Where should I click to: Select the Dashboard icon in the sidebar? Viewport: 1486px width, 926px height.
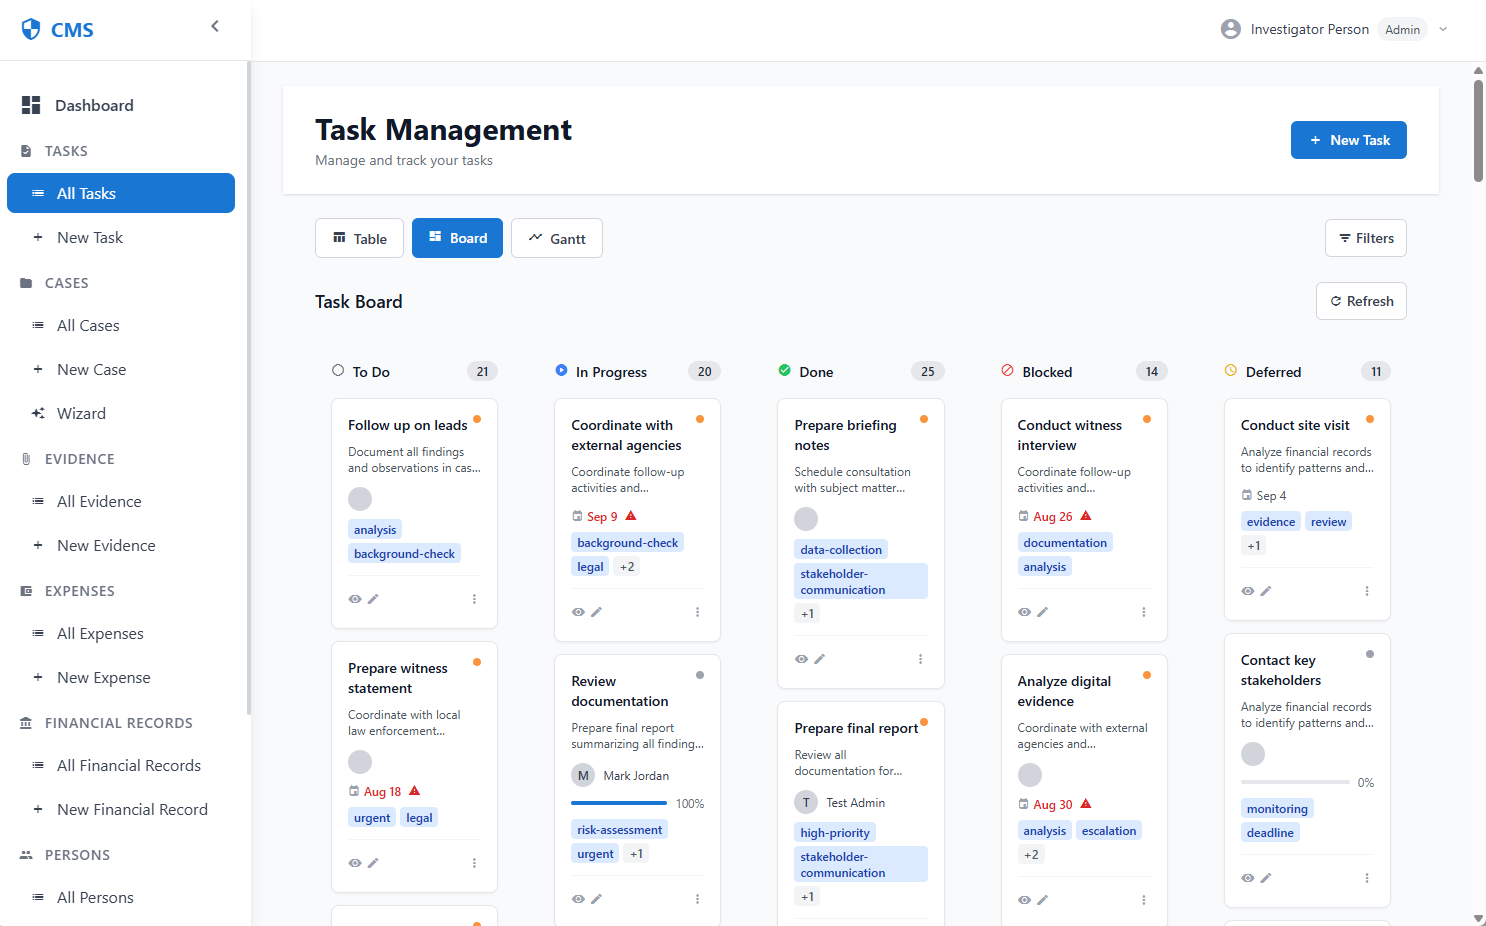point(31,104)
